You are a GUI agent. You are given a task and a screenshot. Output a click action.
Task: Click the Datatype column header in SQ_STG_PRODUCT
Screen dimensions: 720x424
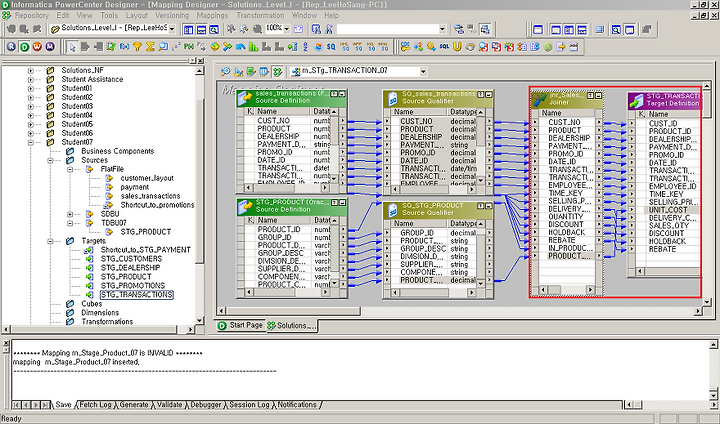coord(463,223)
